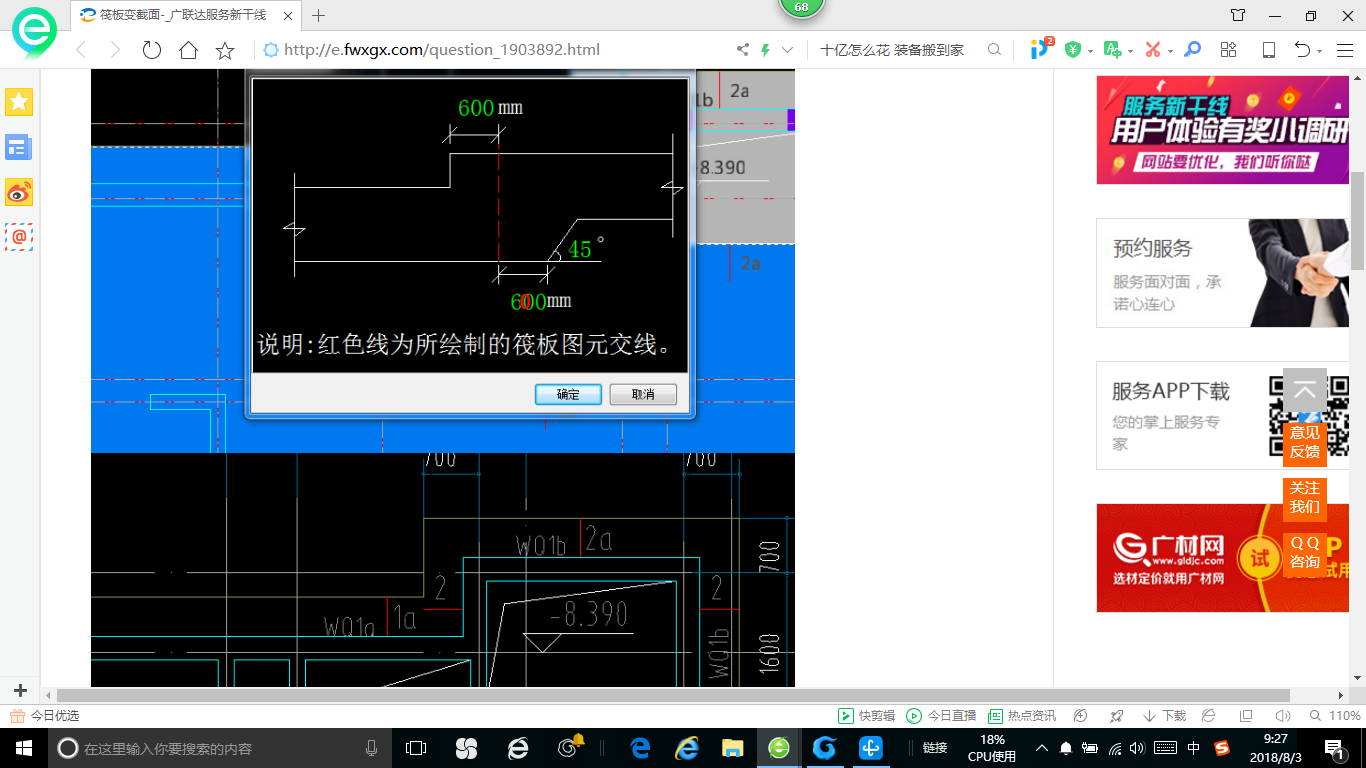1366x768 pixels.
Task: Click the sidebar add plus button
Action: (19, 690)
